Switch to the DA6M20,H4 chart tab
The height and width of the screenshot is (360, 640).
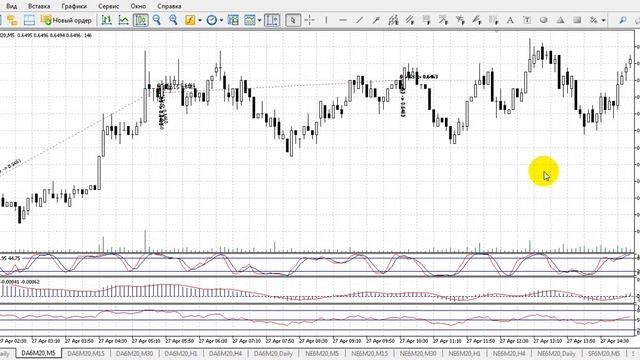coord(225,353)
